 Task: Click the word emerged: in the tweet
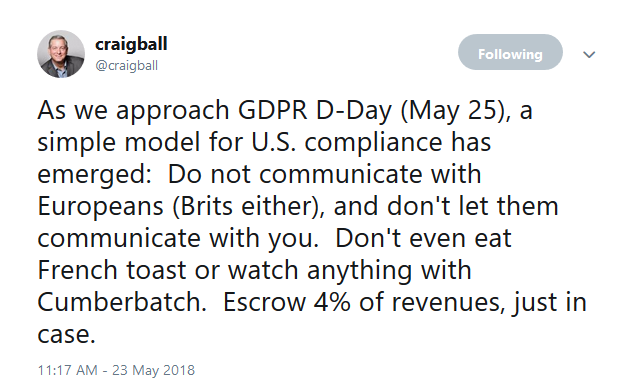pos(95,176)
